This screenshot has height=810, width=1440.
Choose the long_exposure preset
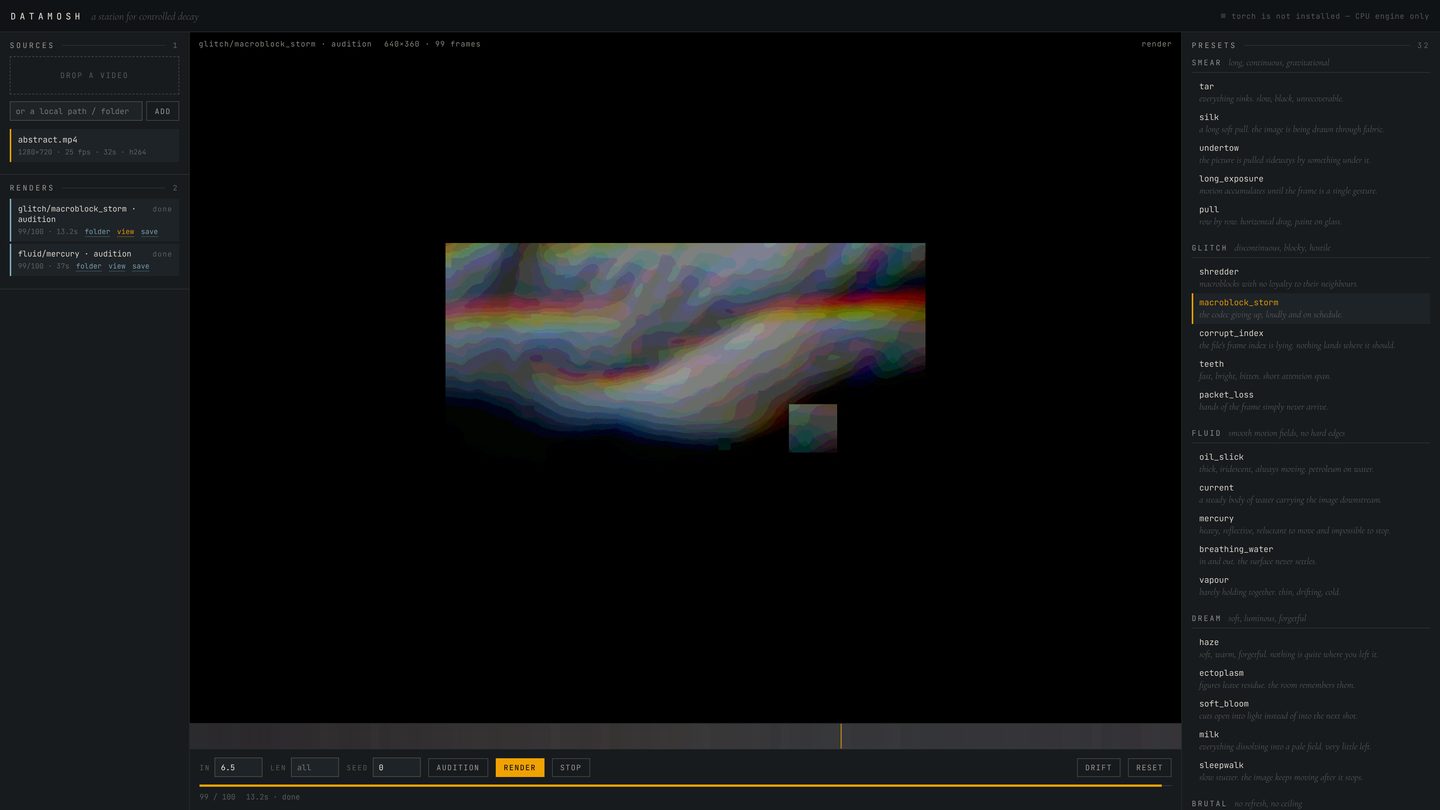[1311, 185]
